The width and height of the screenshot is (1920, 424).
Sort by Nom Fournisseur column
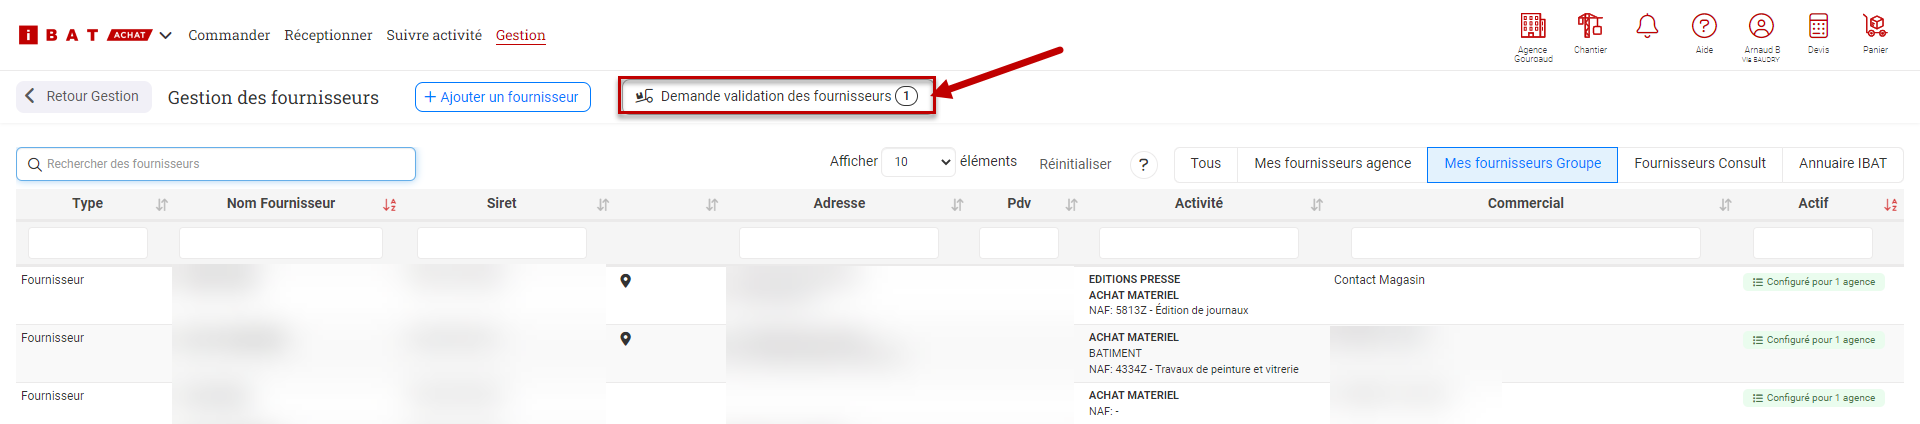(x=389, y=204)
